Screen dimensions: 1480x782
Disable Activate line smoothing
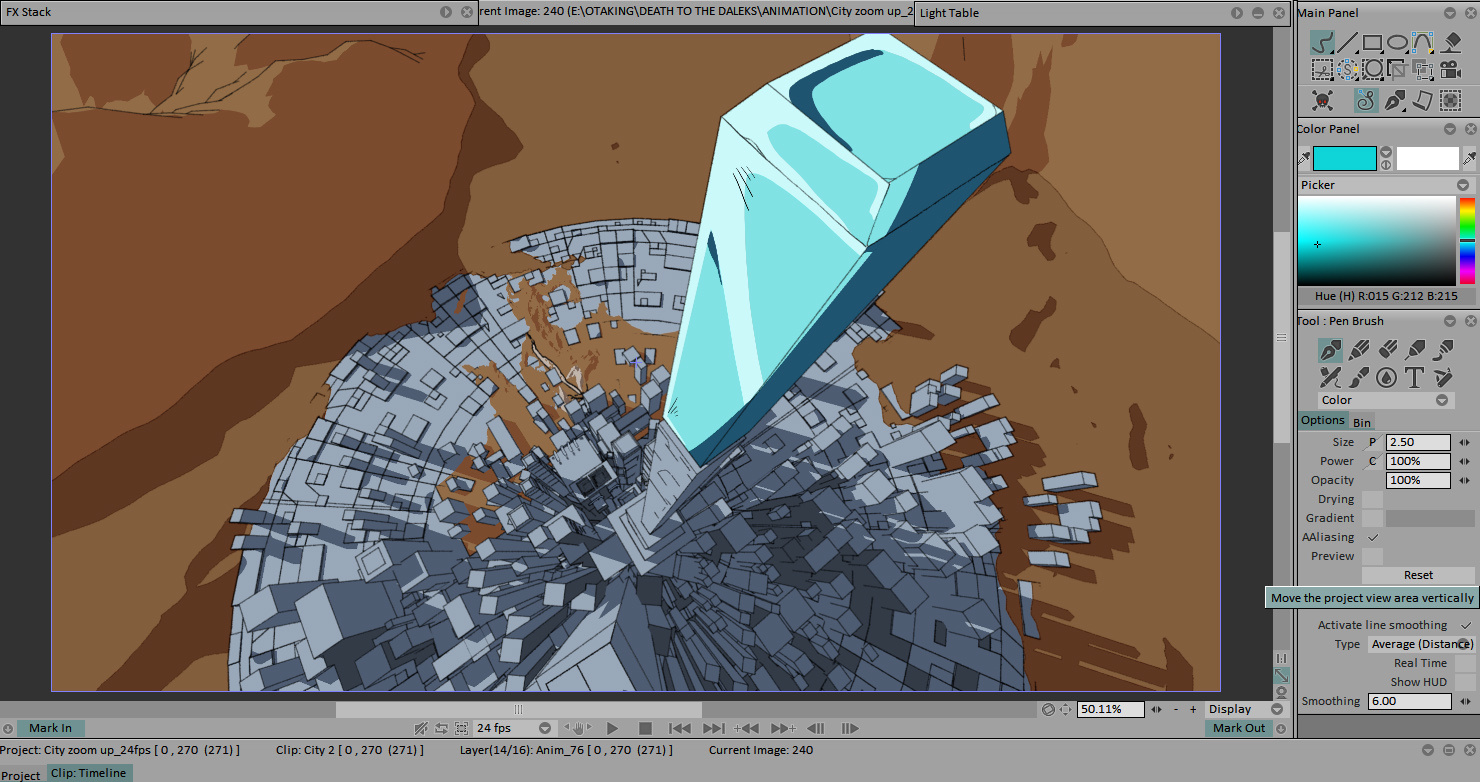point(1465,625)
